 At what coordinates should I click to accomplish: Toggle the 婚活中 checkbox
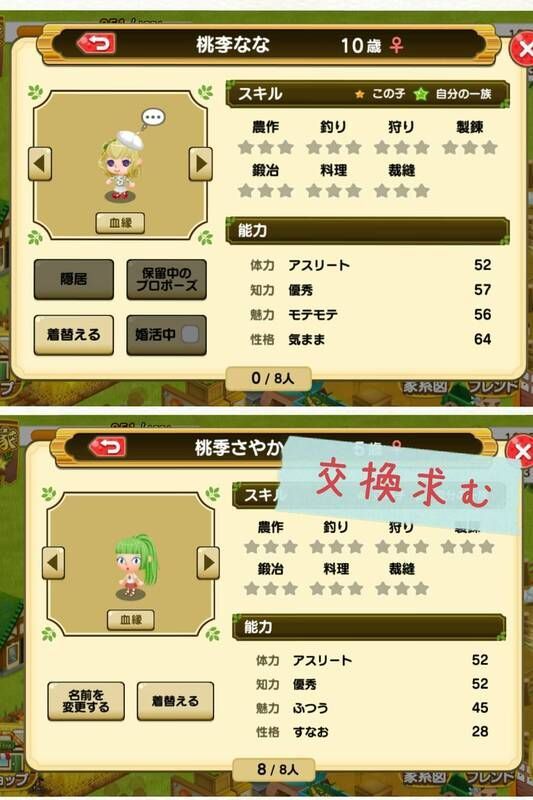pyautogui.click(x=190, y=335)
